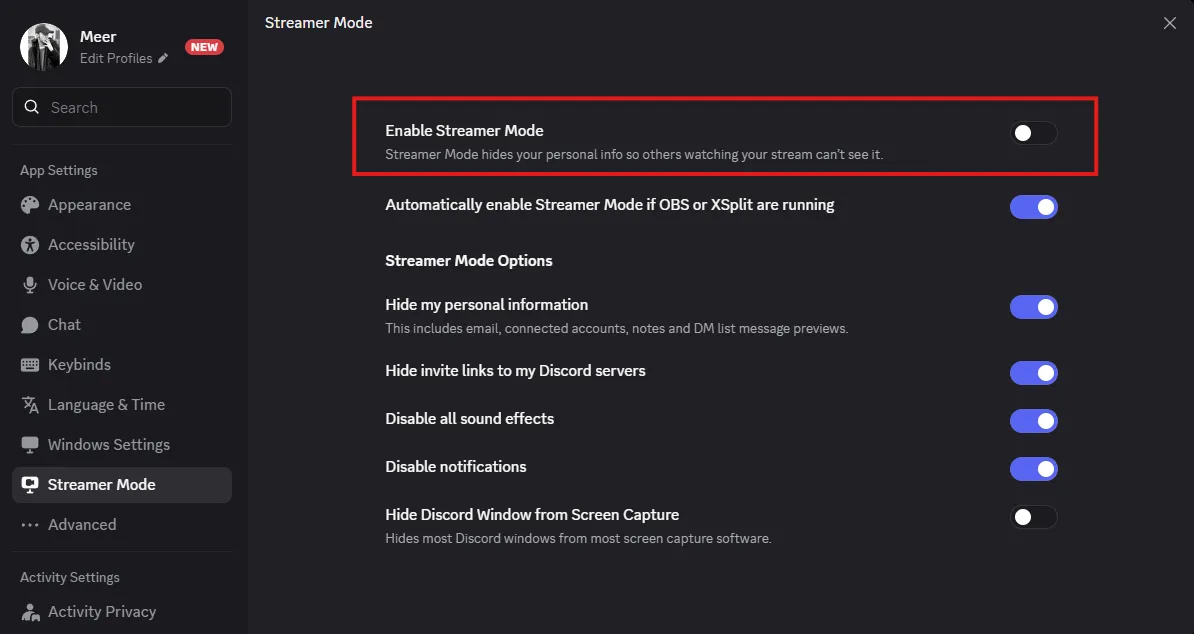Click the Windows Settings monitor icon

[x=30, y=445]
